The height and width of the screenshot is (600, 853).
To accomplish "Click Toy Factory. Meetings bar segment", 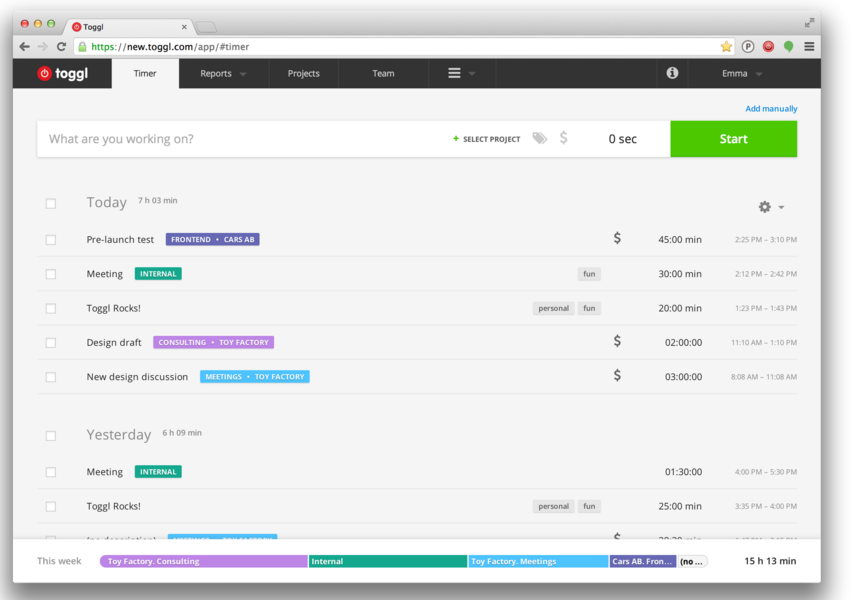I will pos(538,561).
